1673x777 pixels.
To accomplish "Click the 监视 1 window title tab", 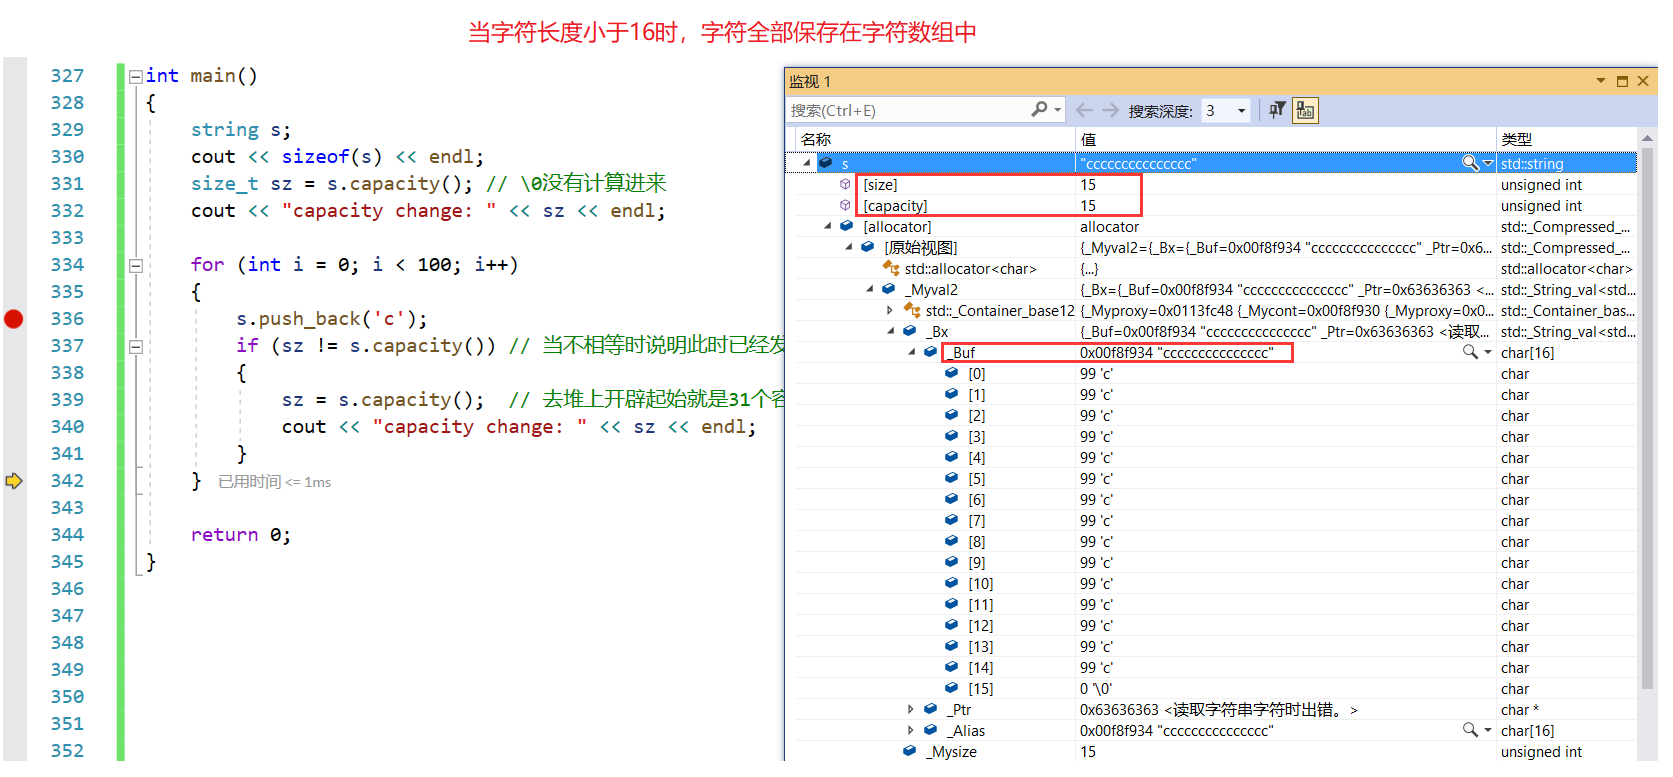I will tap(810, 82).
